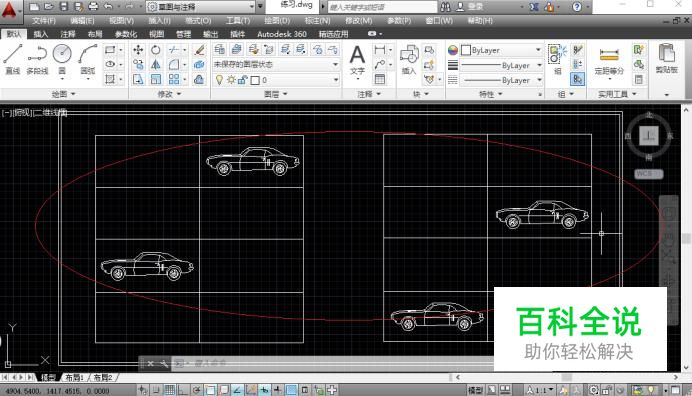Open the ByLayer linetype dropdown
Image resolution: width=692 pixels, height=396 pixels.
501,80
